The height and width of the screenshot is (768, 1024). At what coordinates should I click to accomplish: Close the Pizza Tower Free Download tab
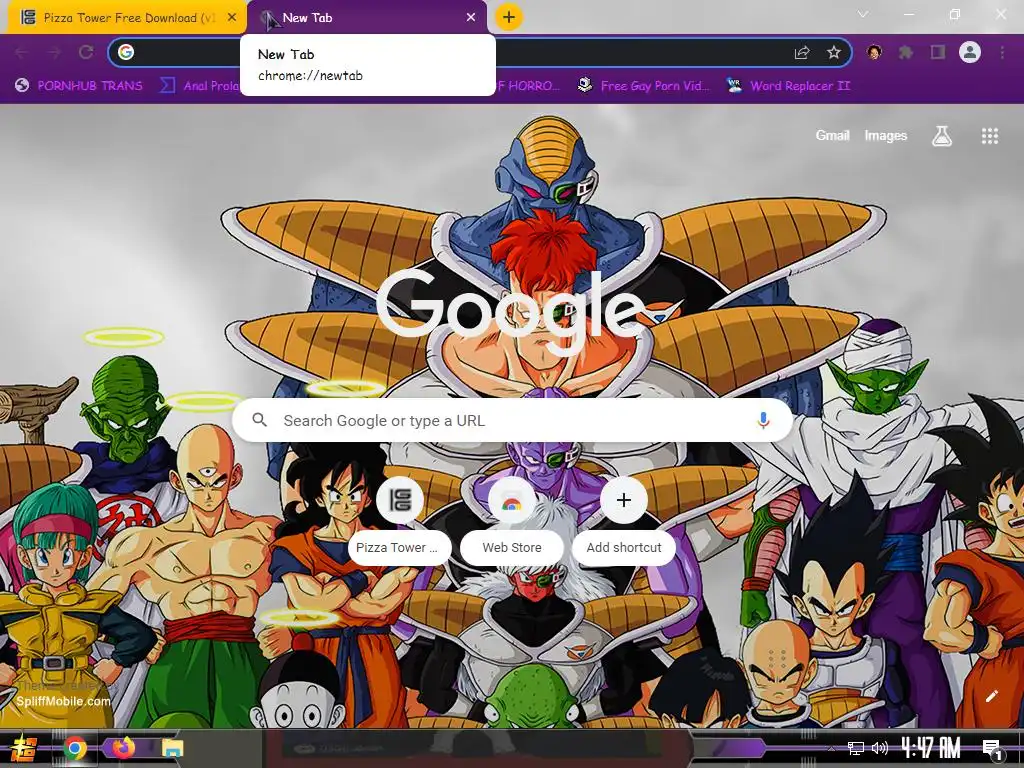click(x=232, y=18)
